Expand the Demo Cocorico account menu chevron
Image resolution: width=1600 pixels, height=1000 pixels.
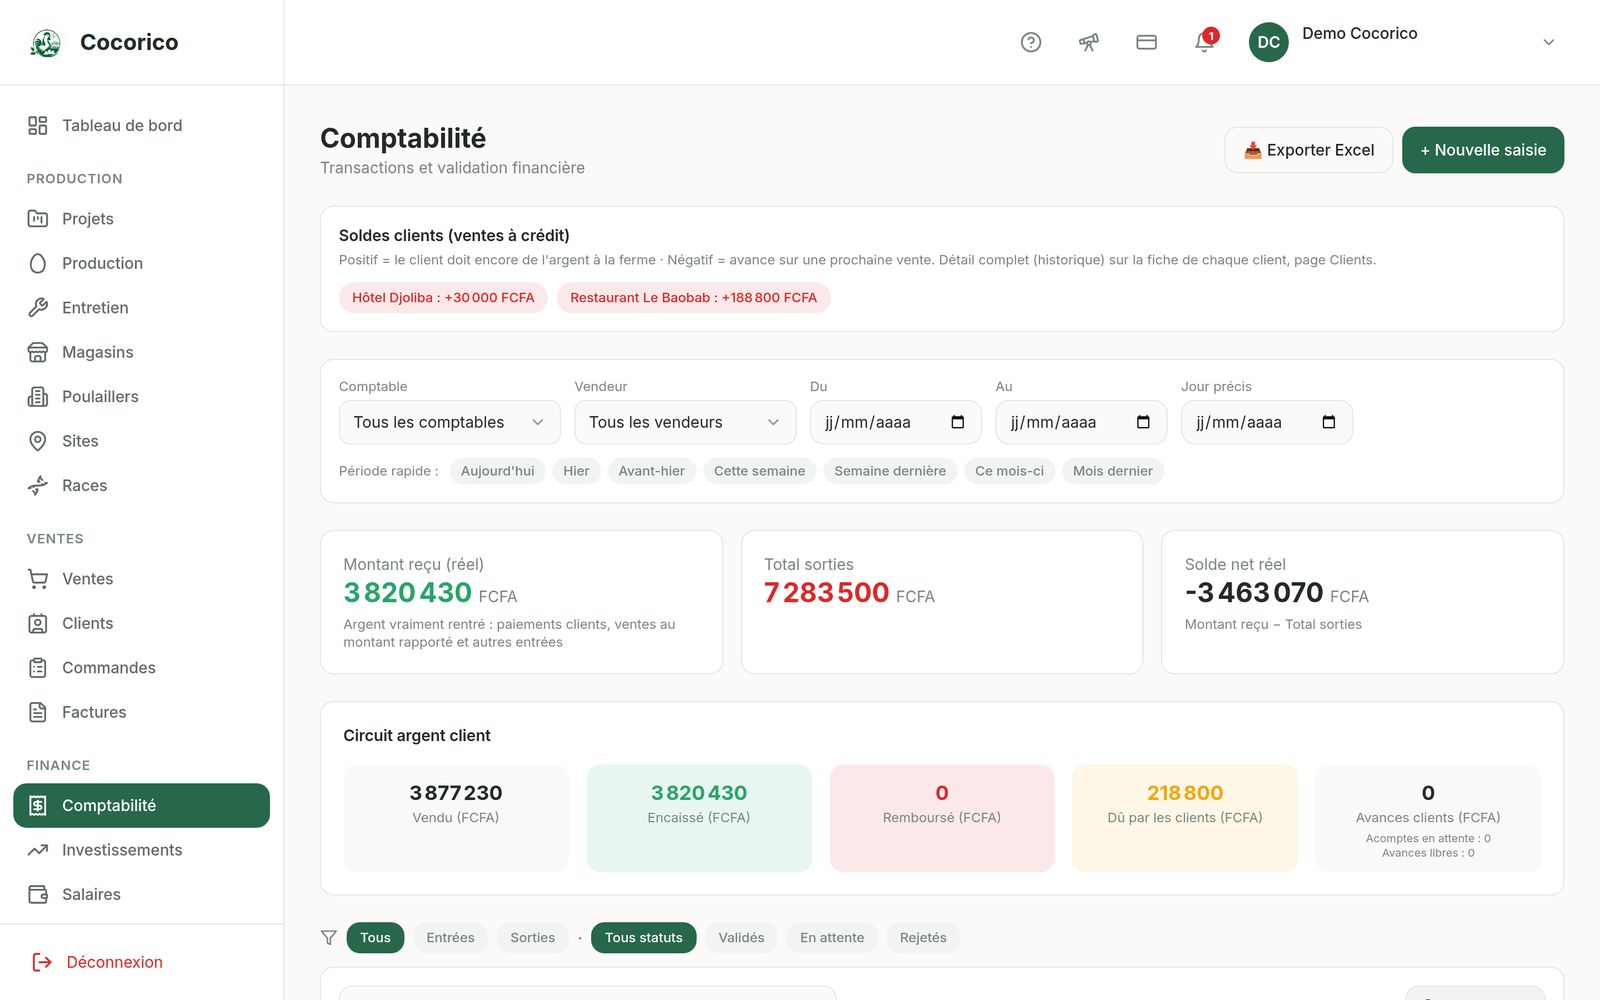(x=1548, y=42)
